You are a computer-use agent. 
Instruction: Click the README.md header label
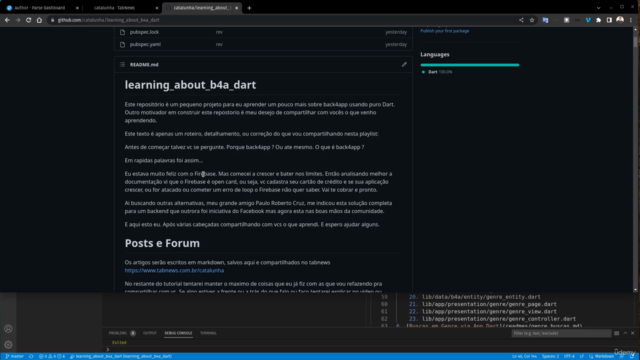[144, 64]
